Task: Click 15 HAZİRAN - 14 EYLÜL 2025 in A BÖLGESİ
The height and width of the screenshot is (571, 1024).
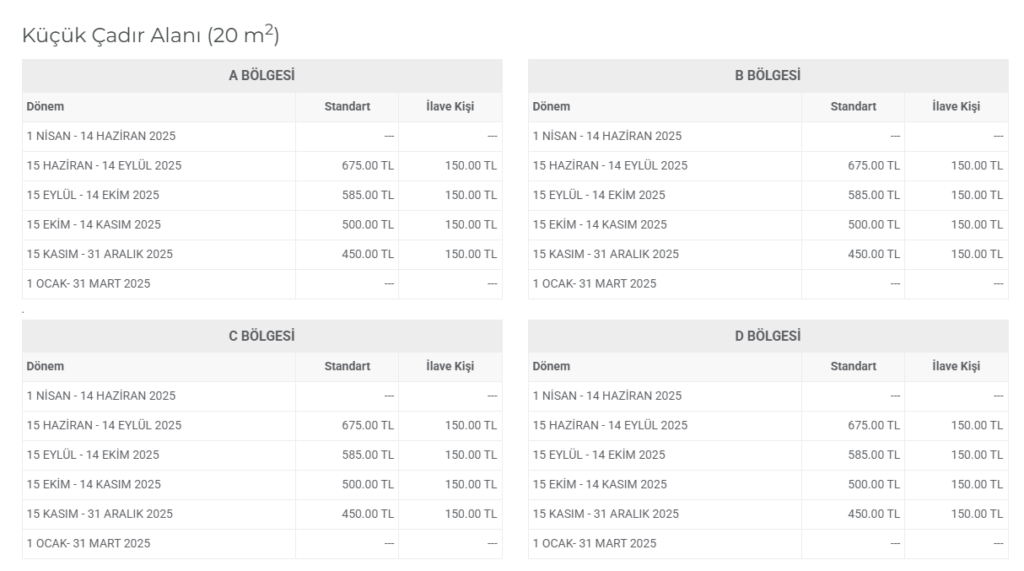Action: click(104, 166)
